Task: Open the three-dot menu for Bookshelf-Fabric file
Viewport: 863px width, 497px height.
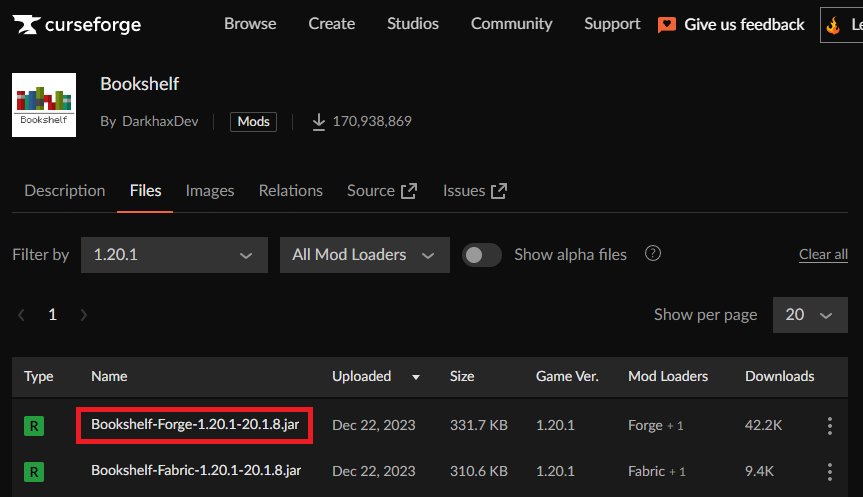Action: [829, 471]
